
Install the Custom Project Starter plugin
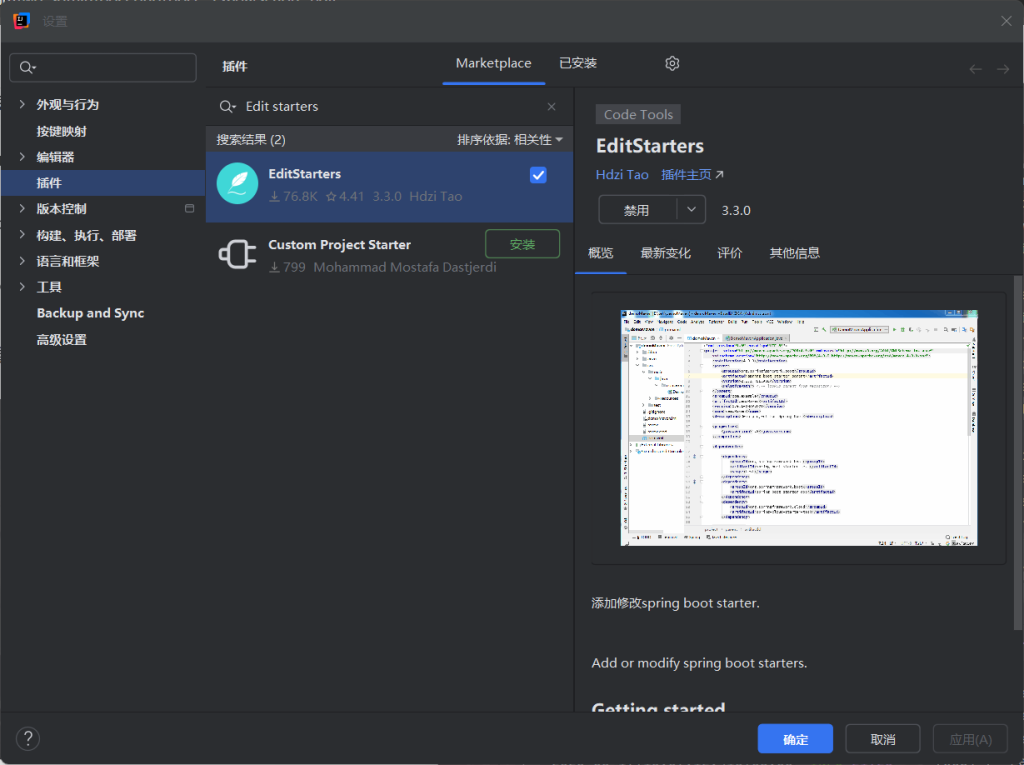pos(522,244)
